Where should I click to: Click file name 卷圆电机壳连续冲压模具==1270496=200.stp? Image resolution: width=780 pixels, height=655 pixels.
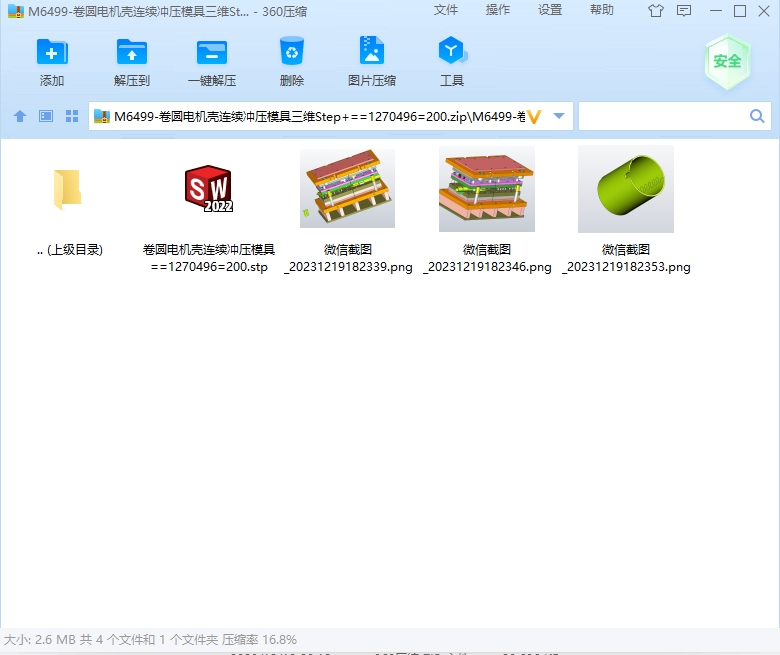[x=209, y=258]
